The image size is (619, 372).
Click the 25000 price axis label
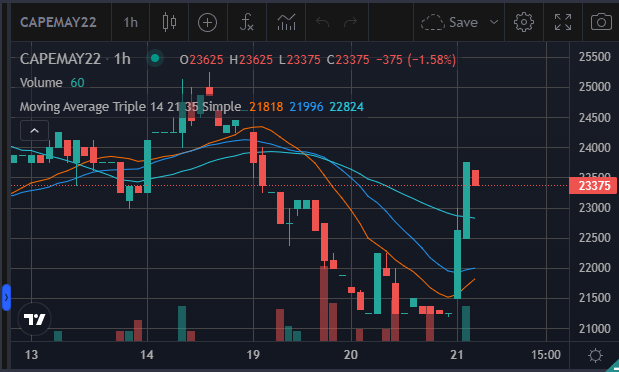click(595, 87)
